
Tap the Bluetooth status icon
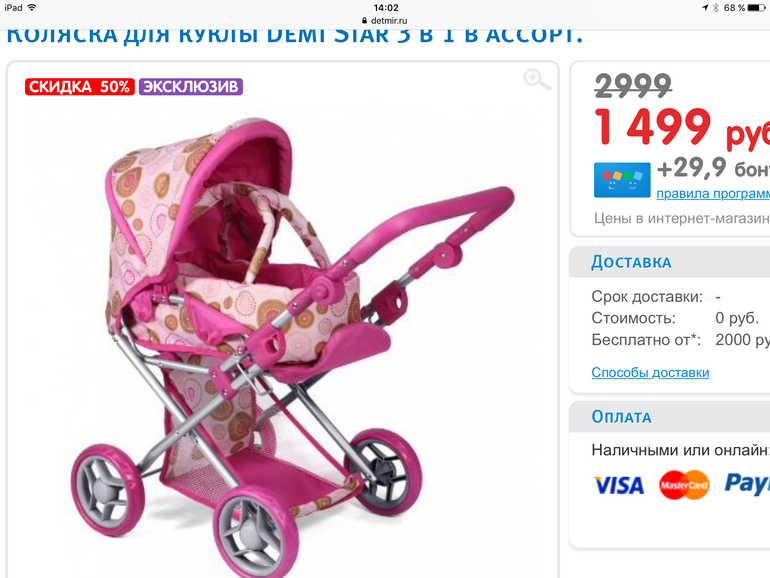pyautogui.click(x=716, y=7)
